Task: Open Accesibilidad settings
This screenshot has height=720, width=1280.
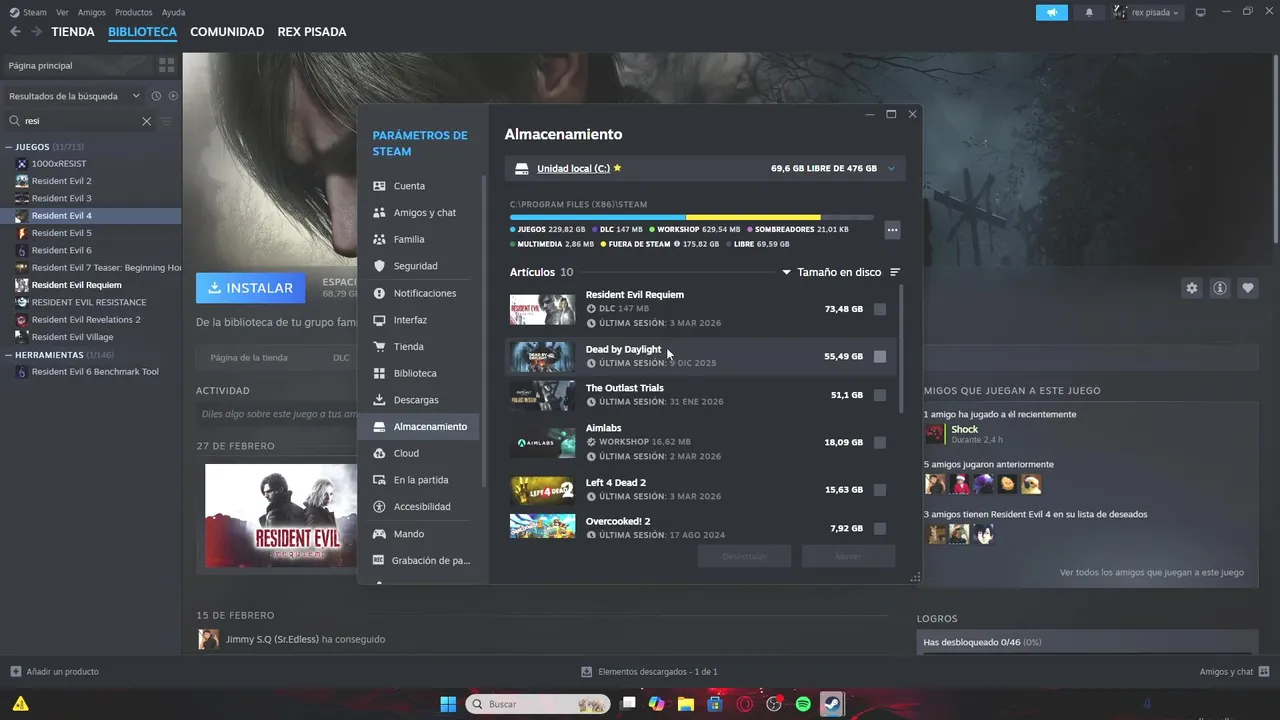Action: (420, 507)
